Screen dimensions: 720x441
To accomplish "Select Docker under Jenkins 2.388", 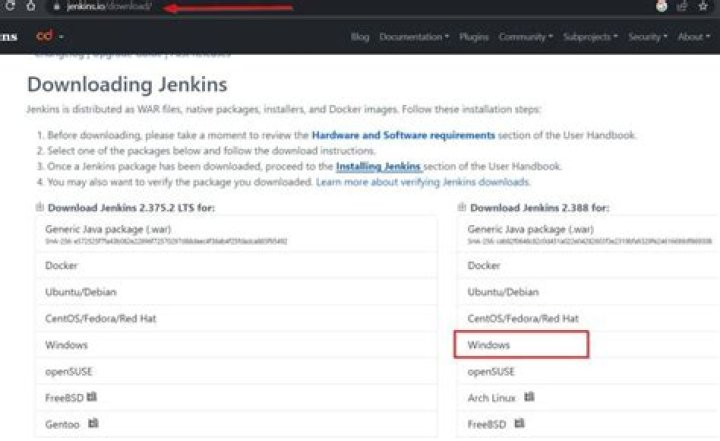I will tap(589, 266).
